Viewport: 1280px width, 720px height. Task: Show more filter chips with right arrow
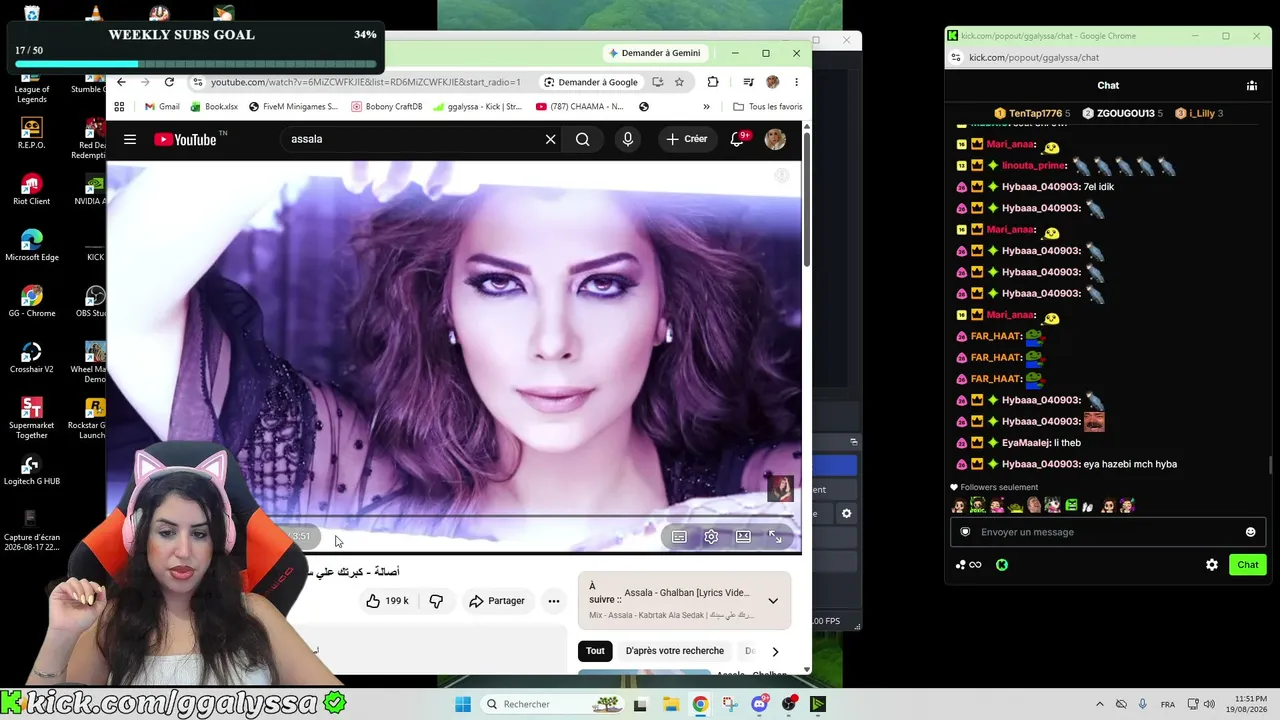(775, 651)
